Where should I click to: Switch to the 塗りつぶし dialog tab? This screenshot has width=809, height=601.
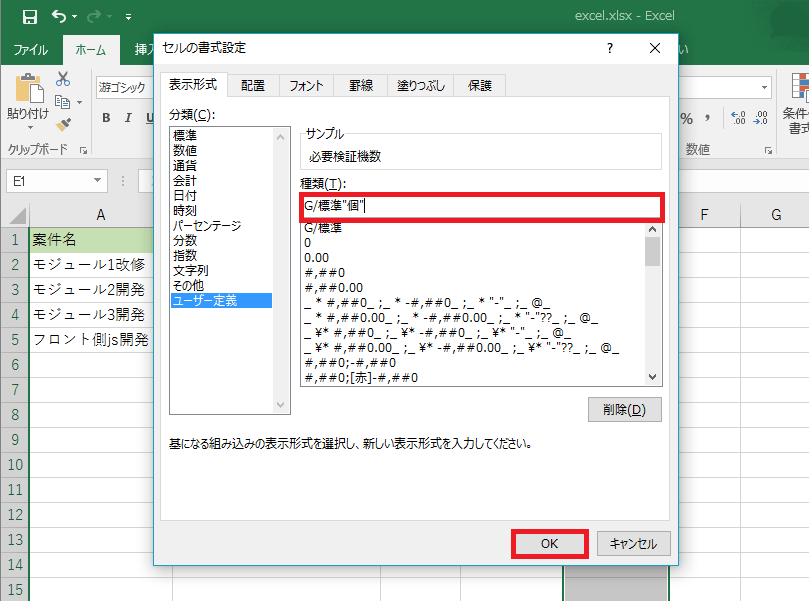pos(420,86)
